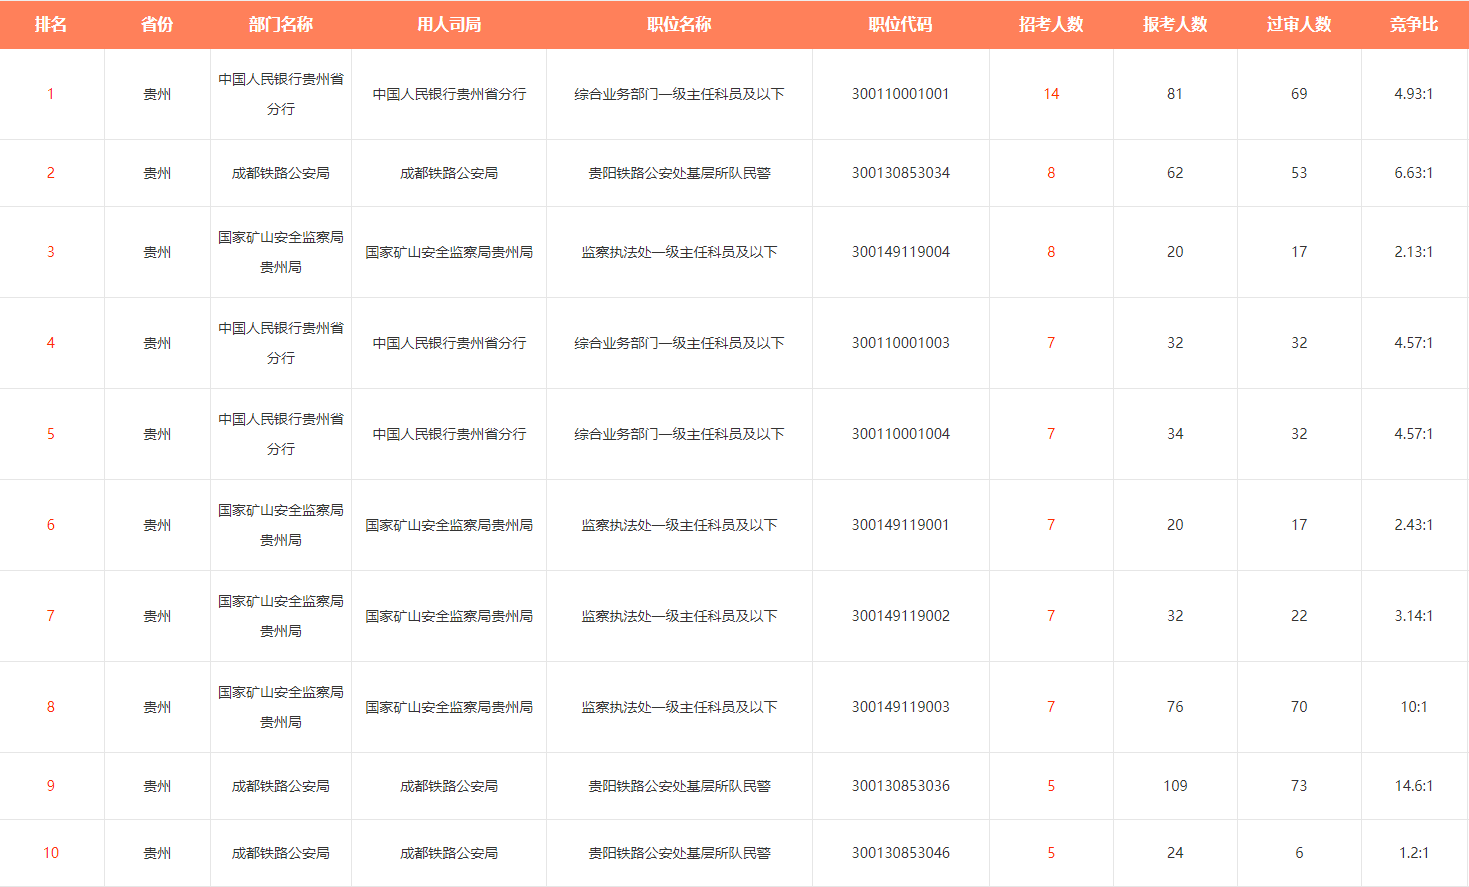Select the 招考人数 column header
The width and height of the screenshot is (1469, 887).
pos(1051,24)
